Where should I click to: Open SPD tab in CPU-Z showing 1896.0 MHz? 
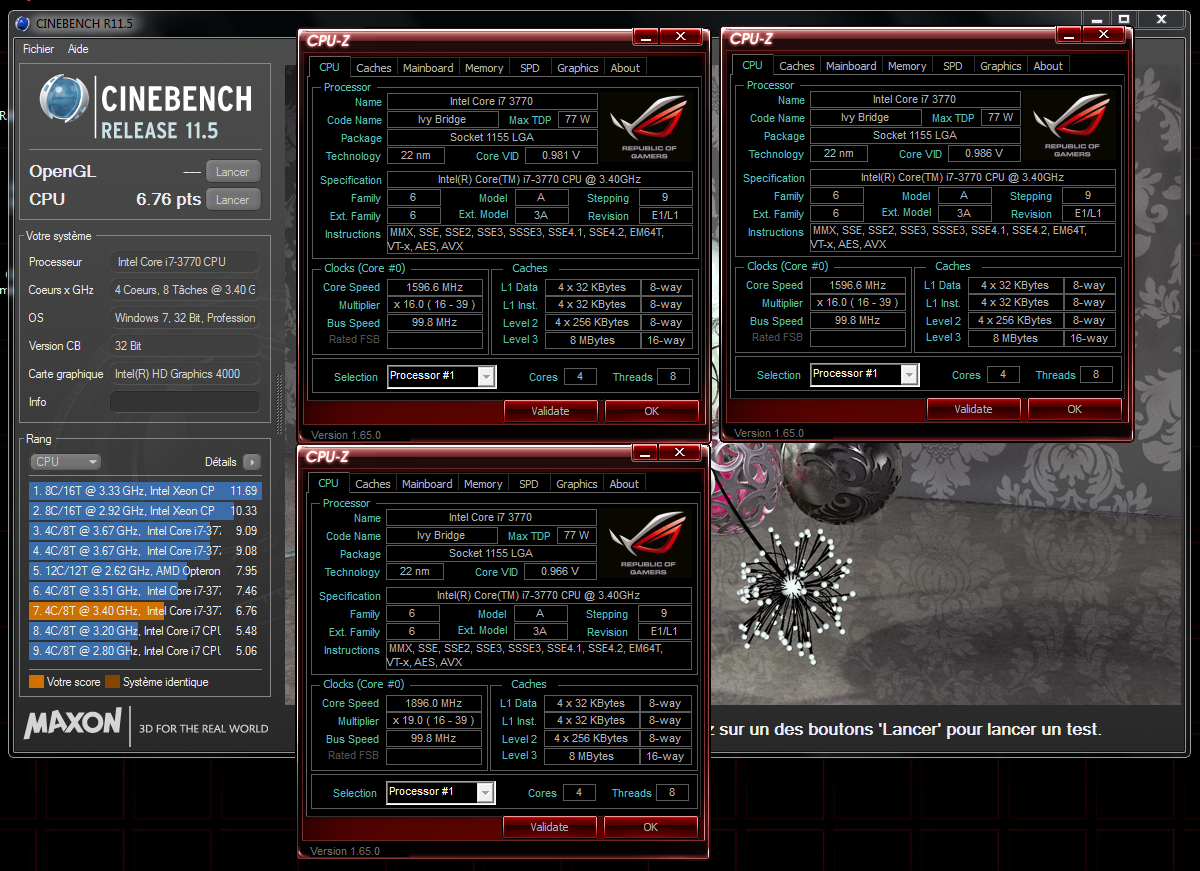[x=529, y=484]
